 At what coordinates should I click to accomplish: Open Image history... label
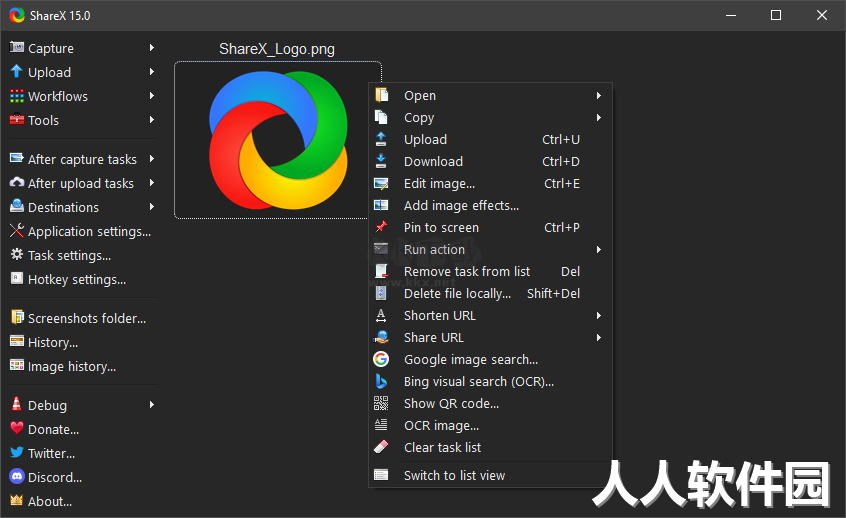point(72,366)
